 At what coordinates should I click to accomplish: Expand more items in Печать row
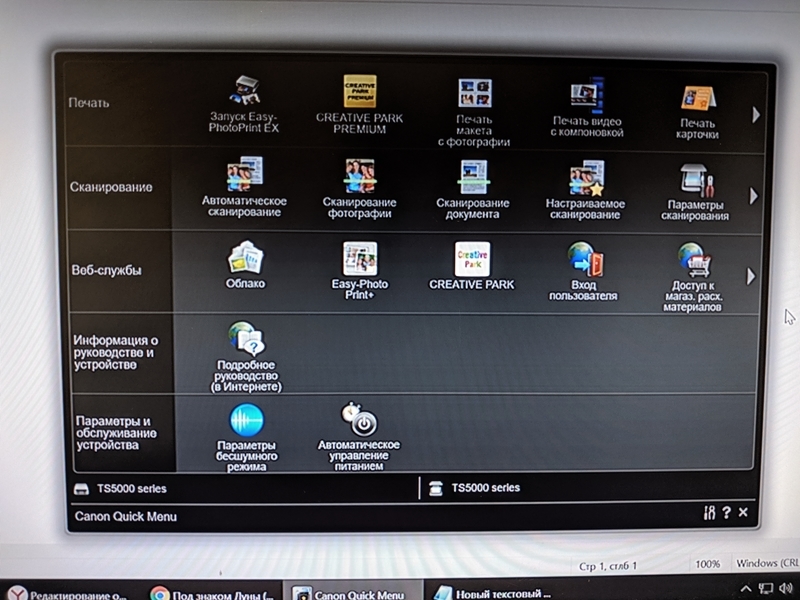(755, 115)
